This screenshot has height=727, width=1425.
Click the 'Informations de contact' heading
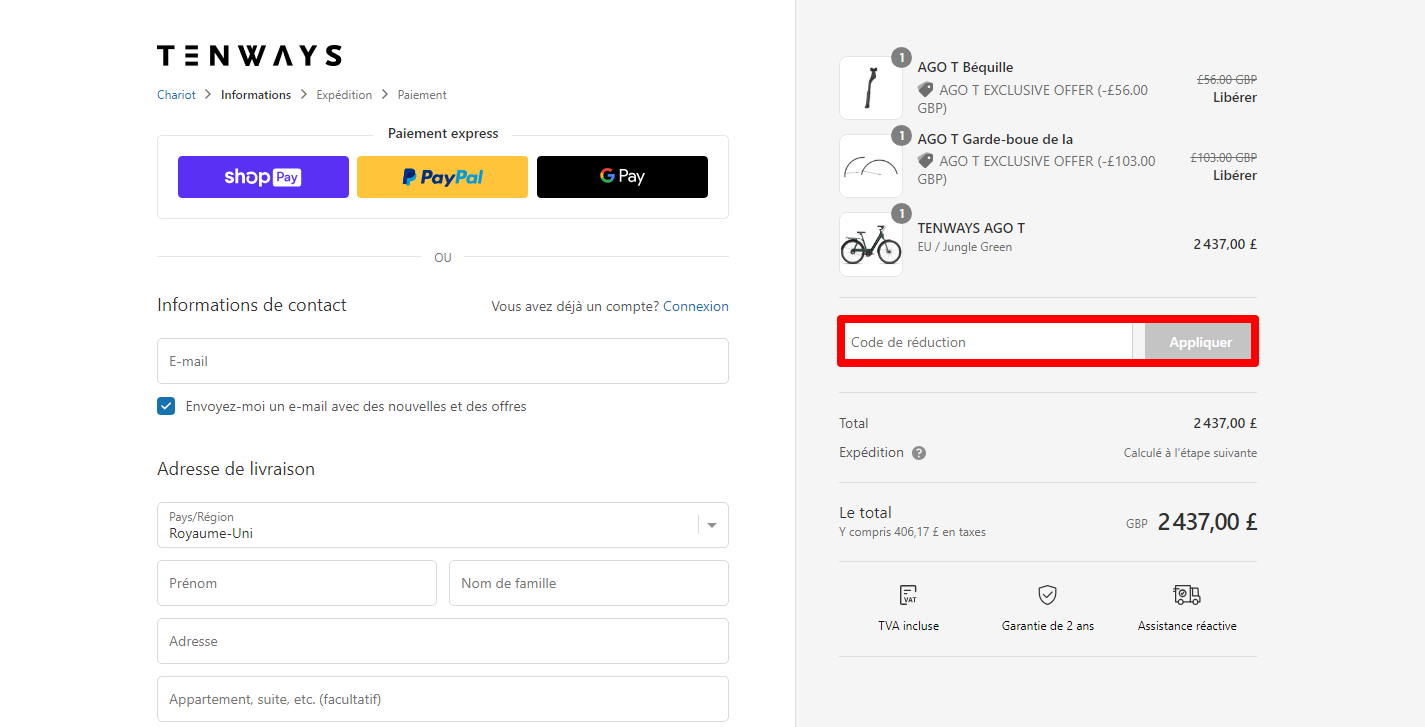[x=252, y=305]
